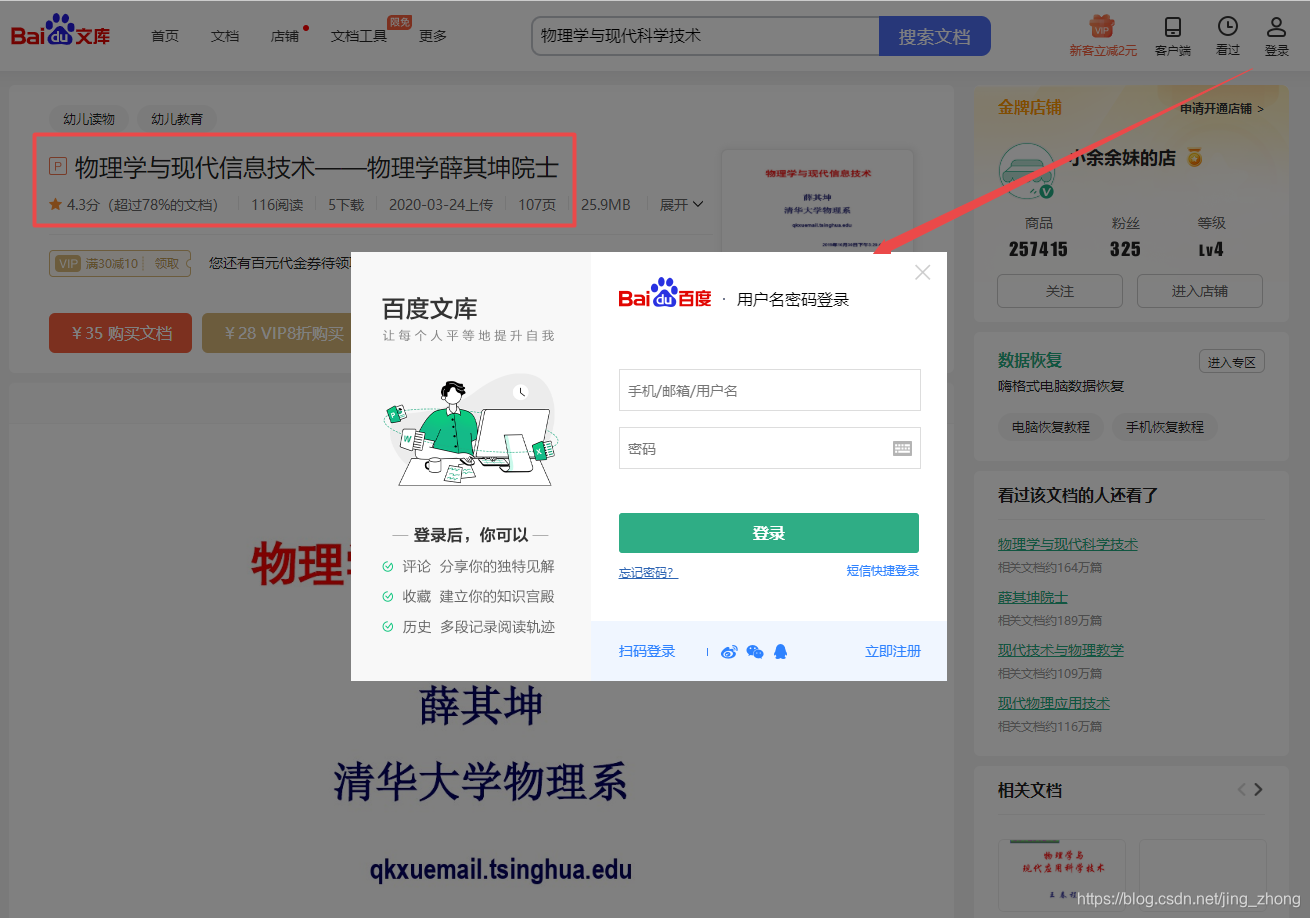Click the 进入店铺 button
Screen dimensions: 1310x918
1200,291
